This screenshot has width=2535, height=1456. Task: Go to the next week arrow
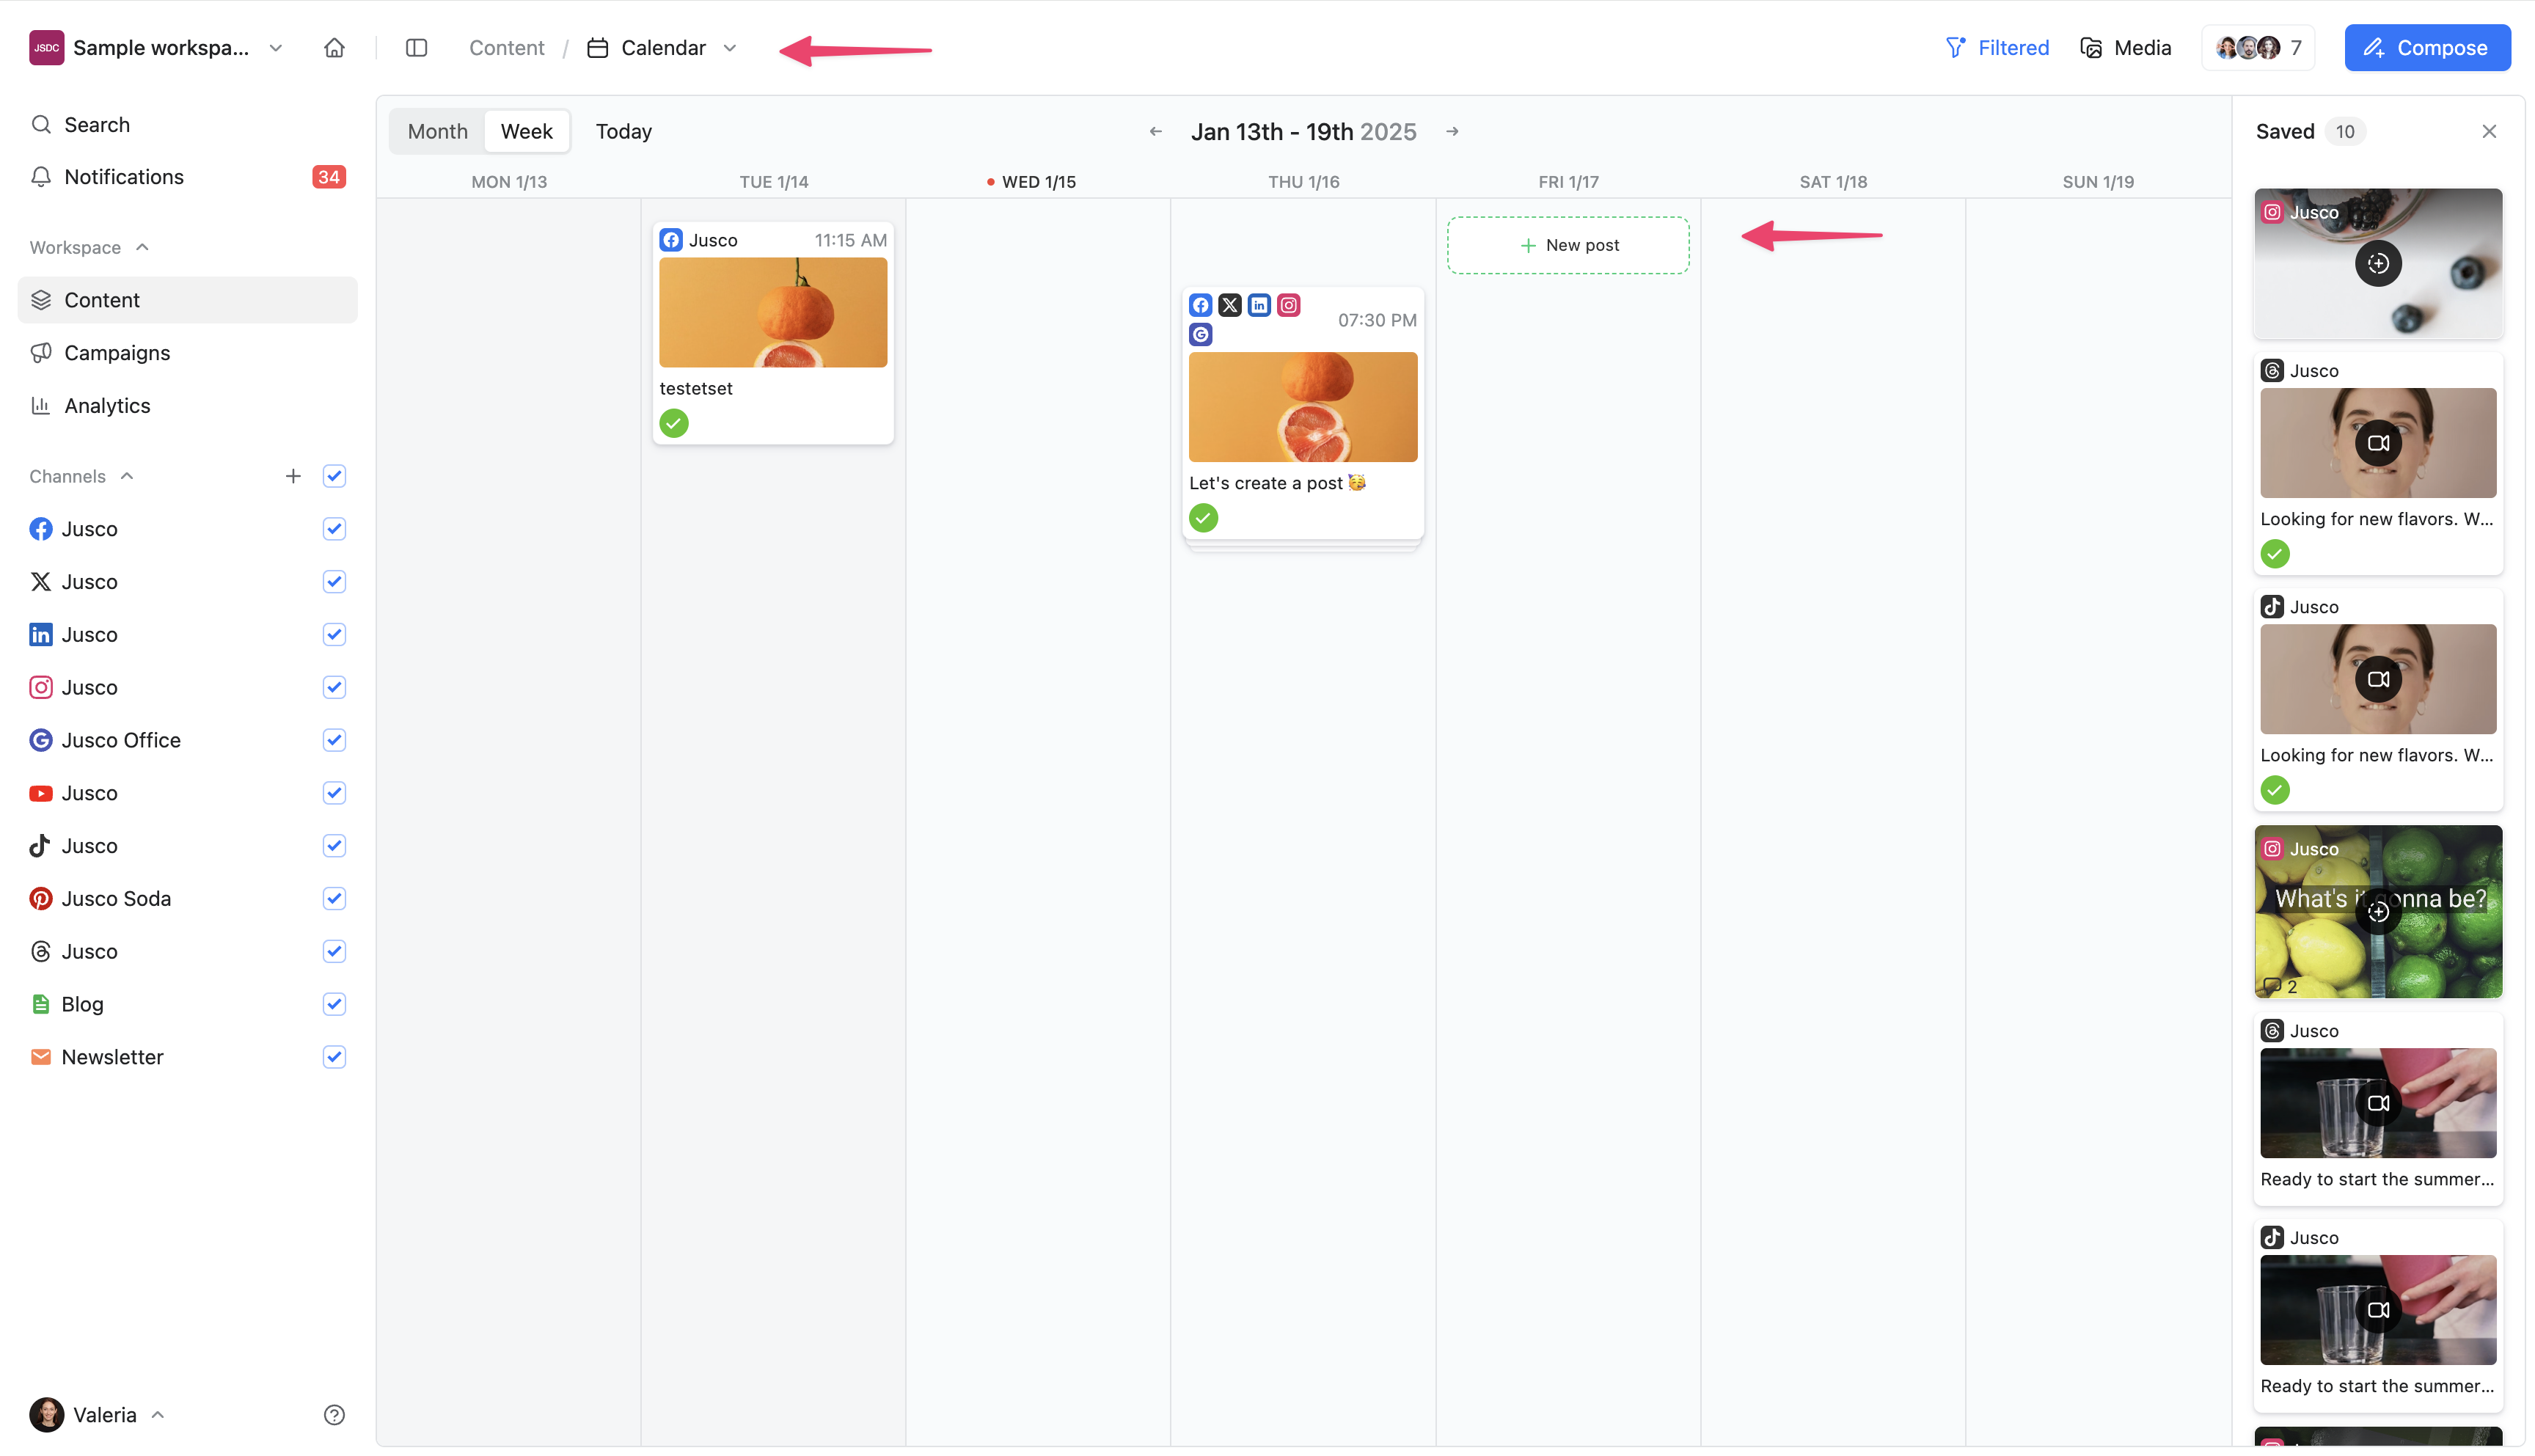click(x=1452, y=131)
